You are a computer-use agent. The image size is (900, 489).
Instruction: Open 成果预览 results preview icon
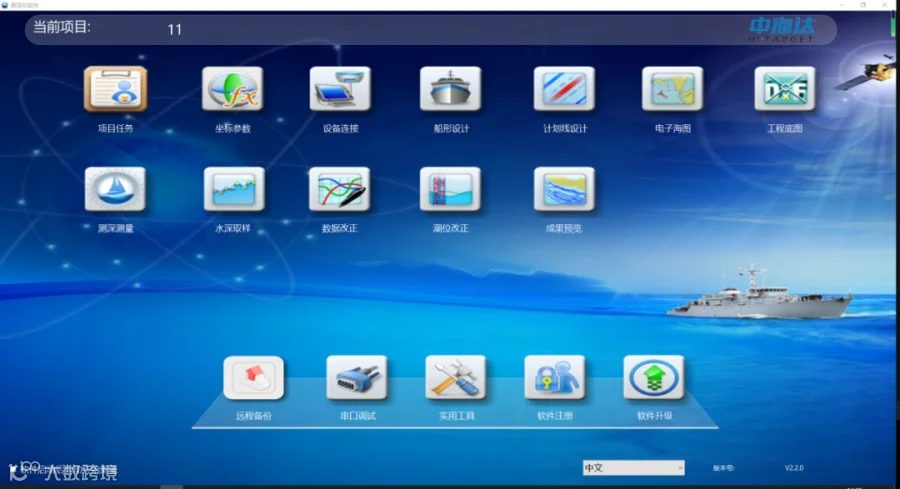coord(564,189)
